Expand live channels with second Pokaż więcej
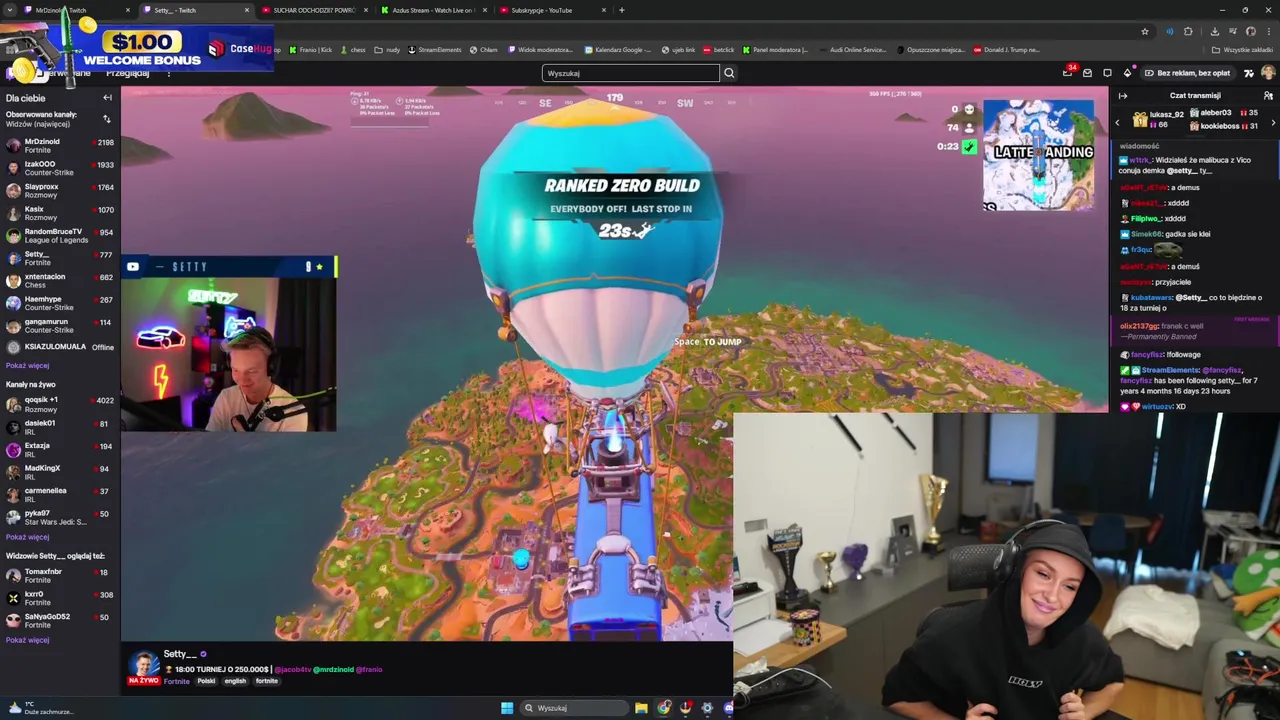 click(x=27, y=537)
